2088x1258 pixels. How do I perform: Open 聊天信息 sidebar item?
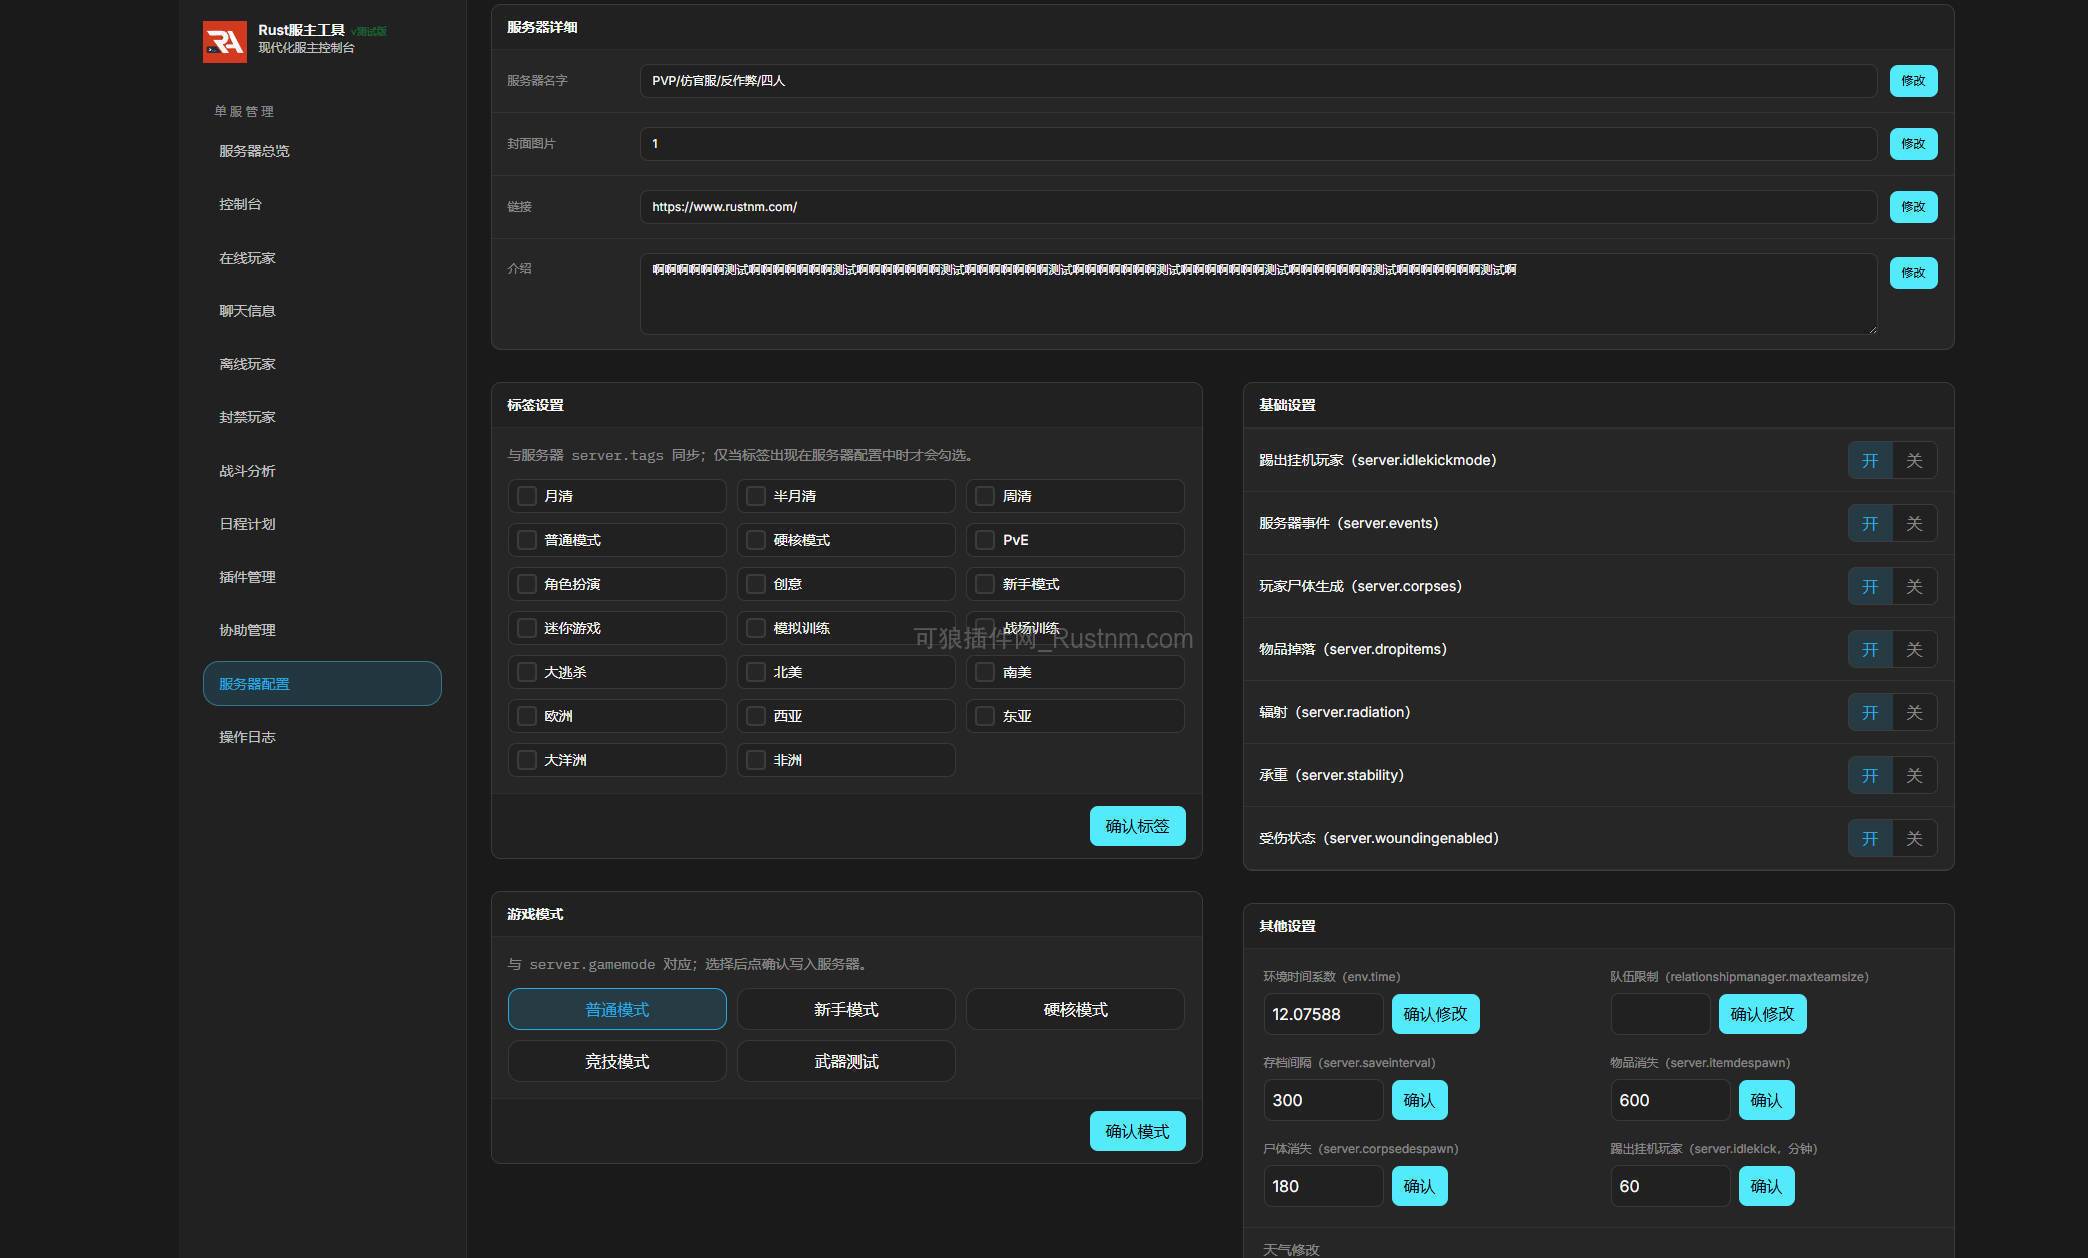[x=322, y=311]
